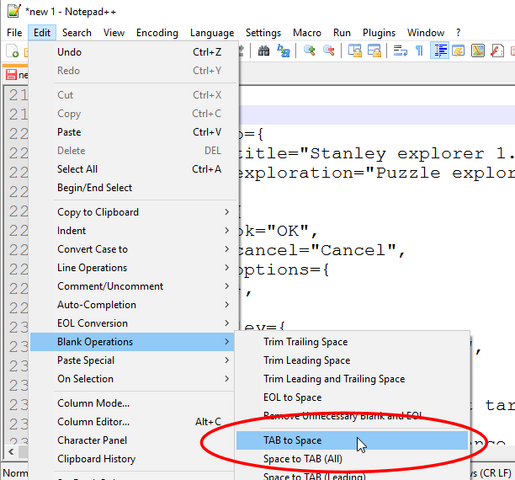Image resolution: width=515 pixels, height=480 pixels.
Task: Open the Language menu
Action: 212,33
